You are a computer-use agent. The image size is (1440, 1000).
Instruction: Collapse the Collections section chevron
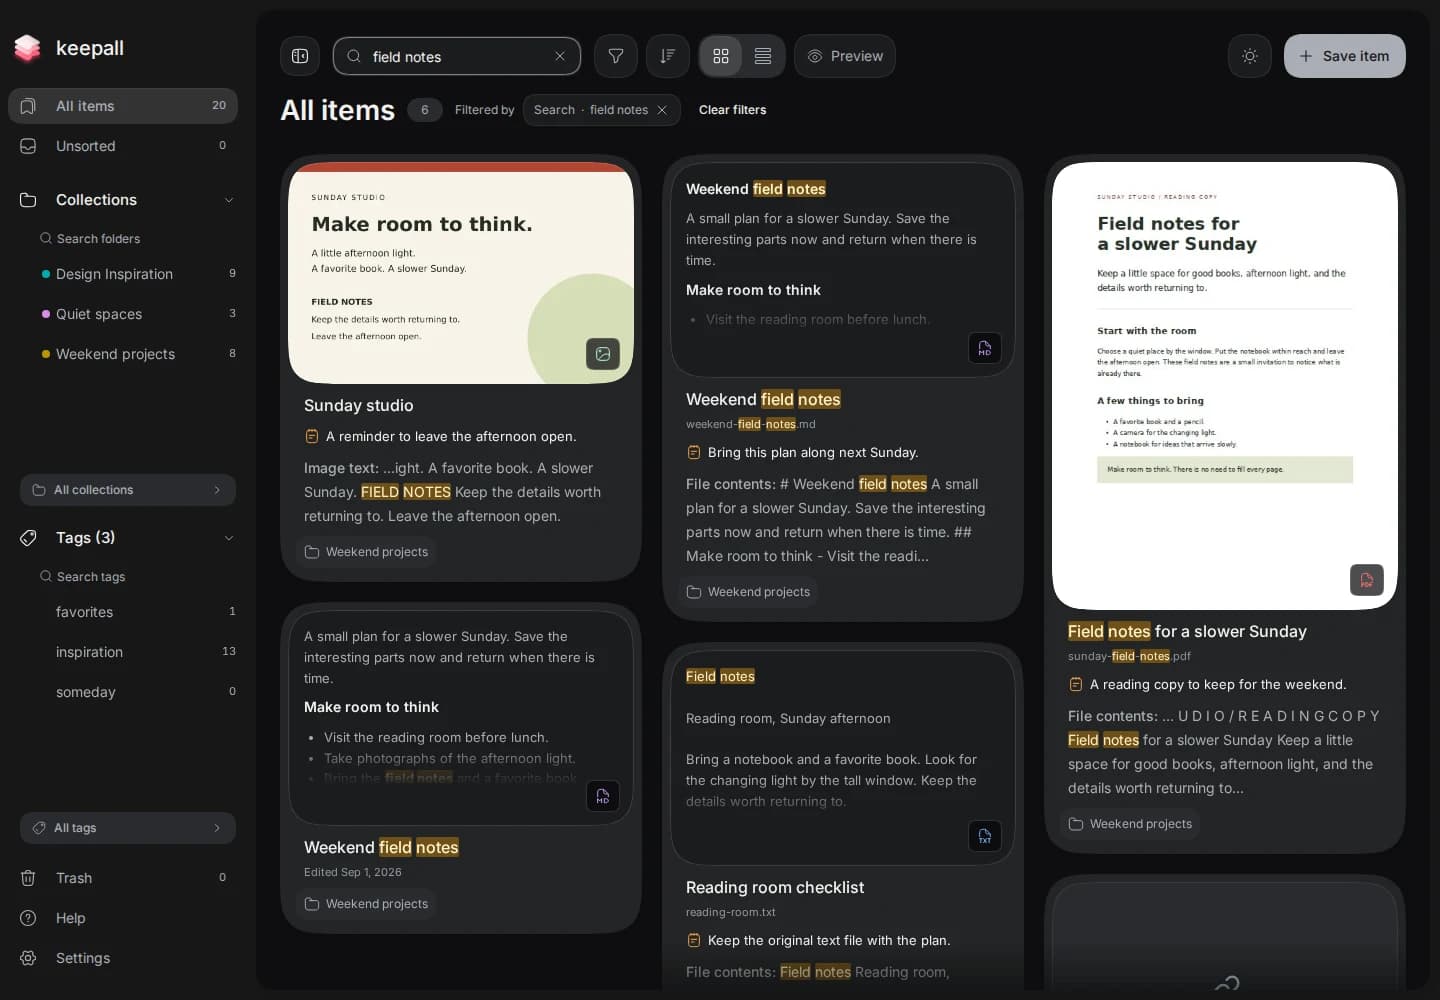coord(229,200)
